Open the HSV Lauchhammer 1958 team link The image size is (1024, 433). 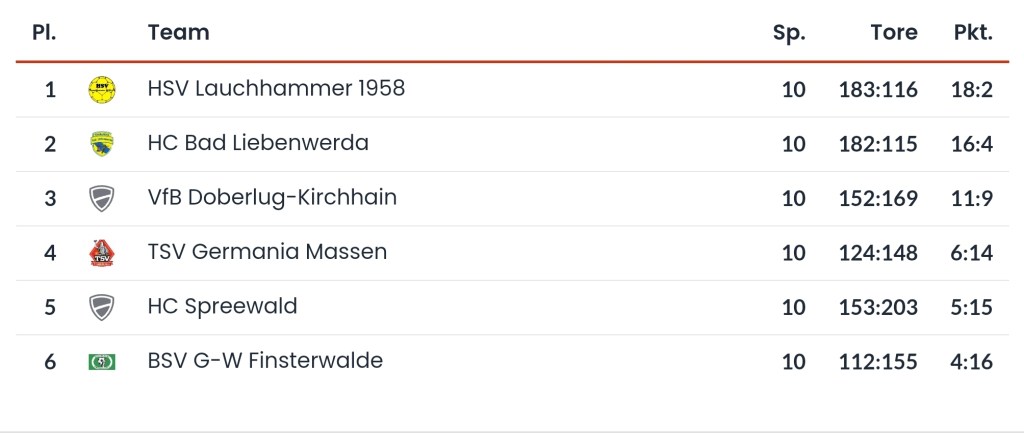(276, 89)
